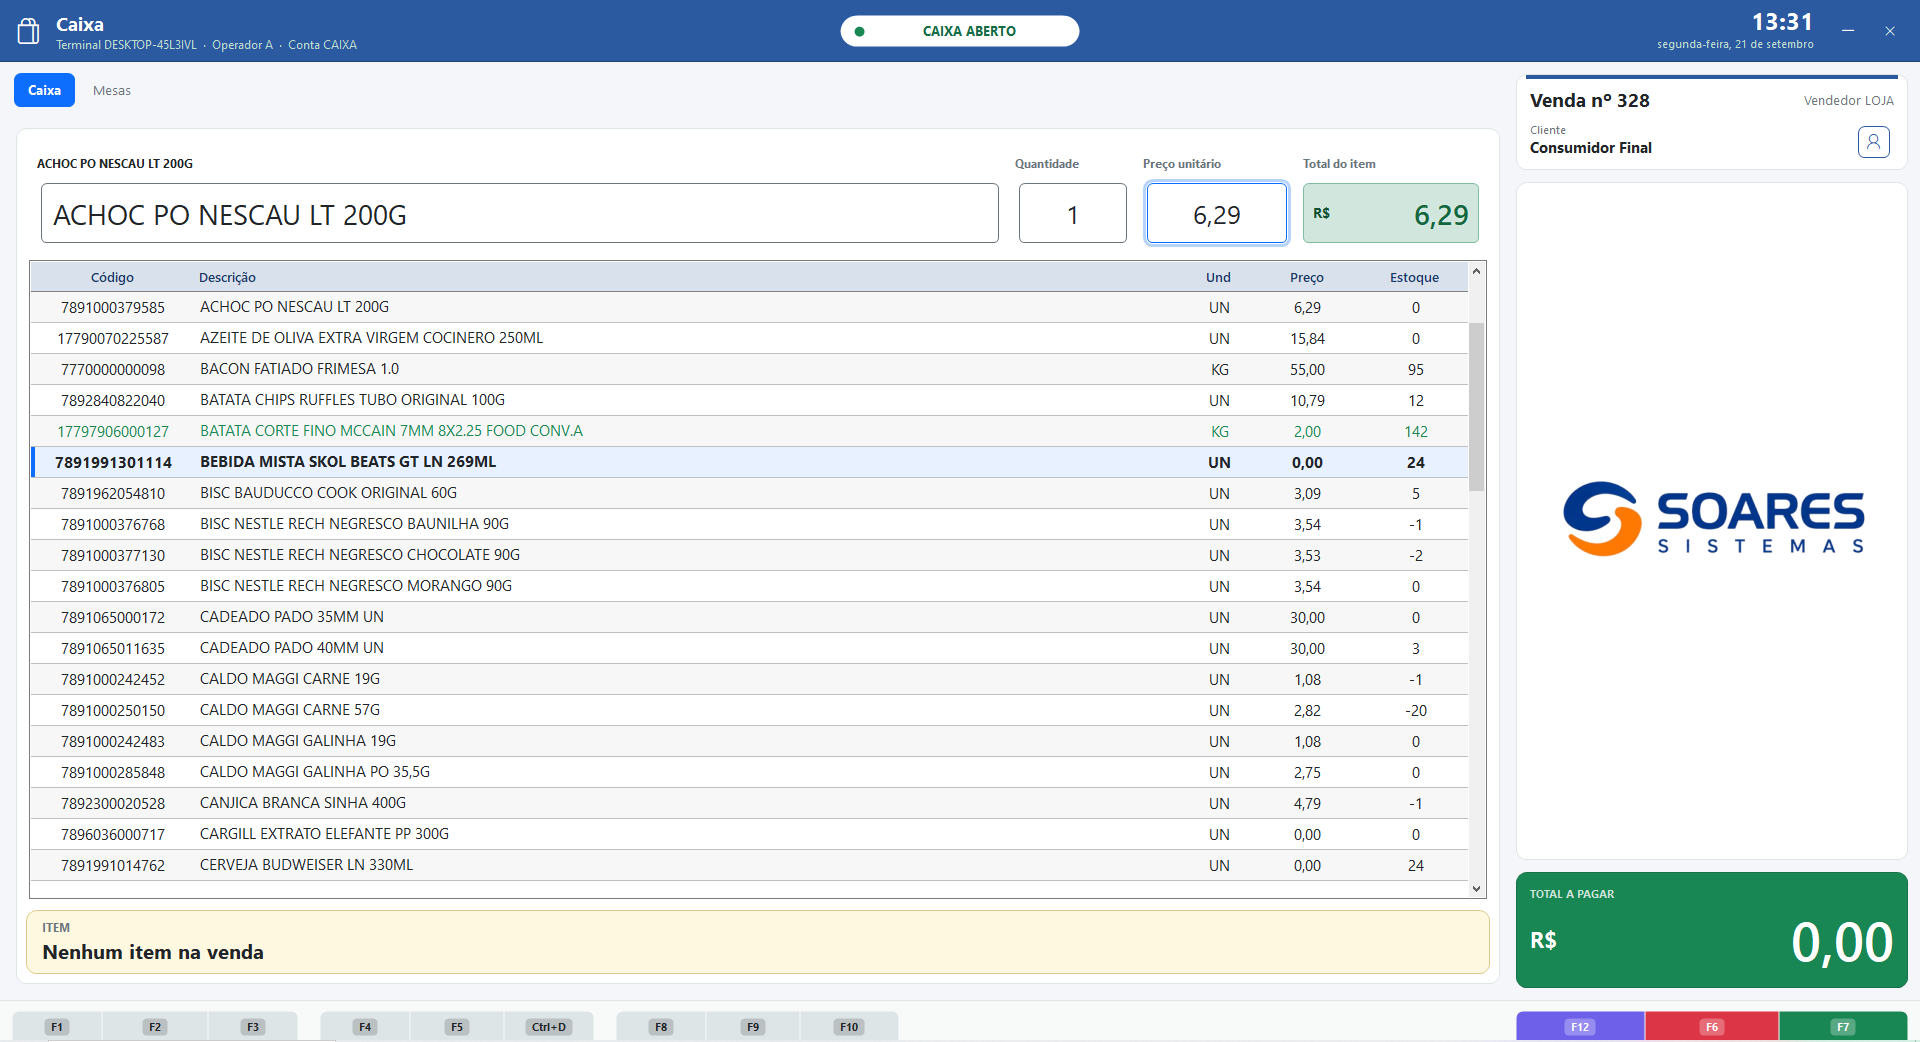Select AZEITE DE OLIVA EXTRA VIRGEM COCINERO row

pos(749,338)
